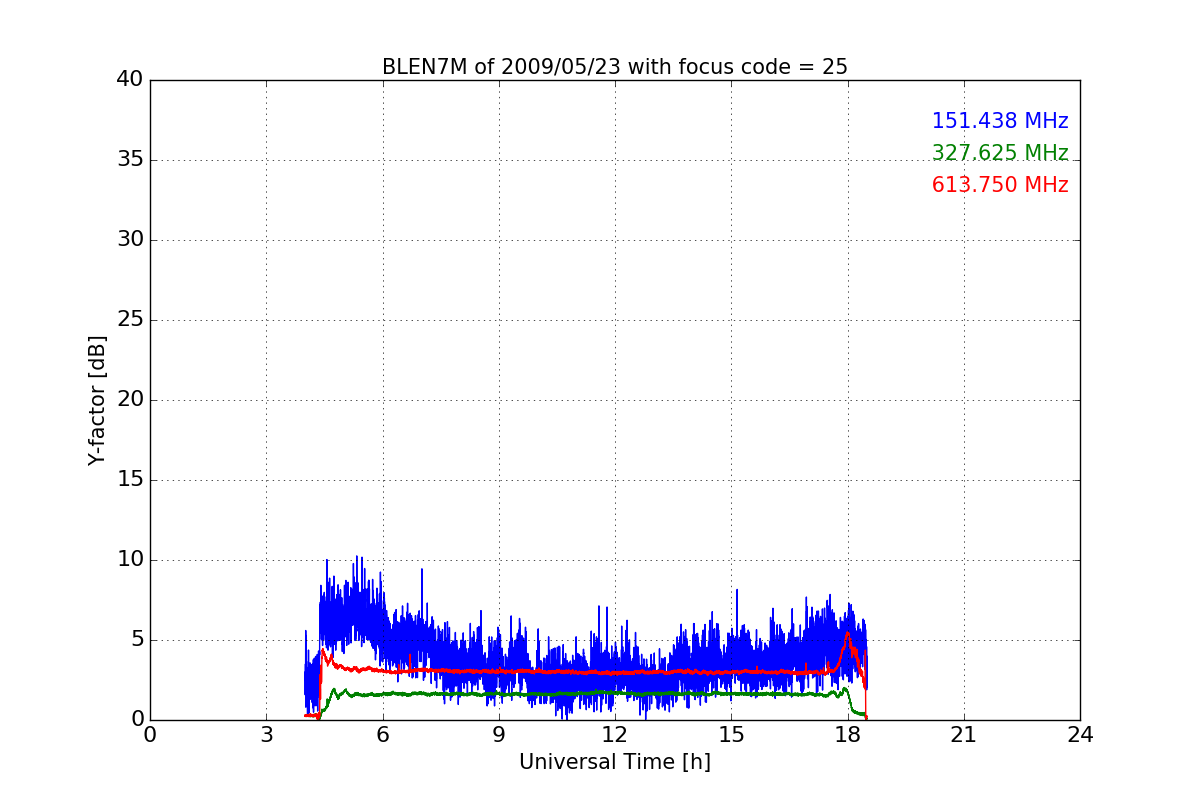
Task: Click the 'Universal Time [h]' axis label
Action: pos(615,762)
